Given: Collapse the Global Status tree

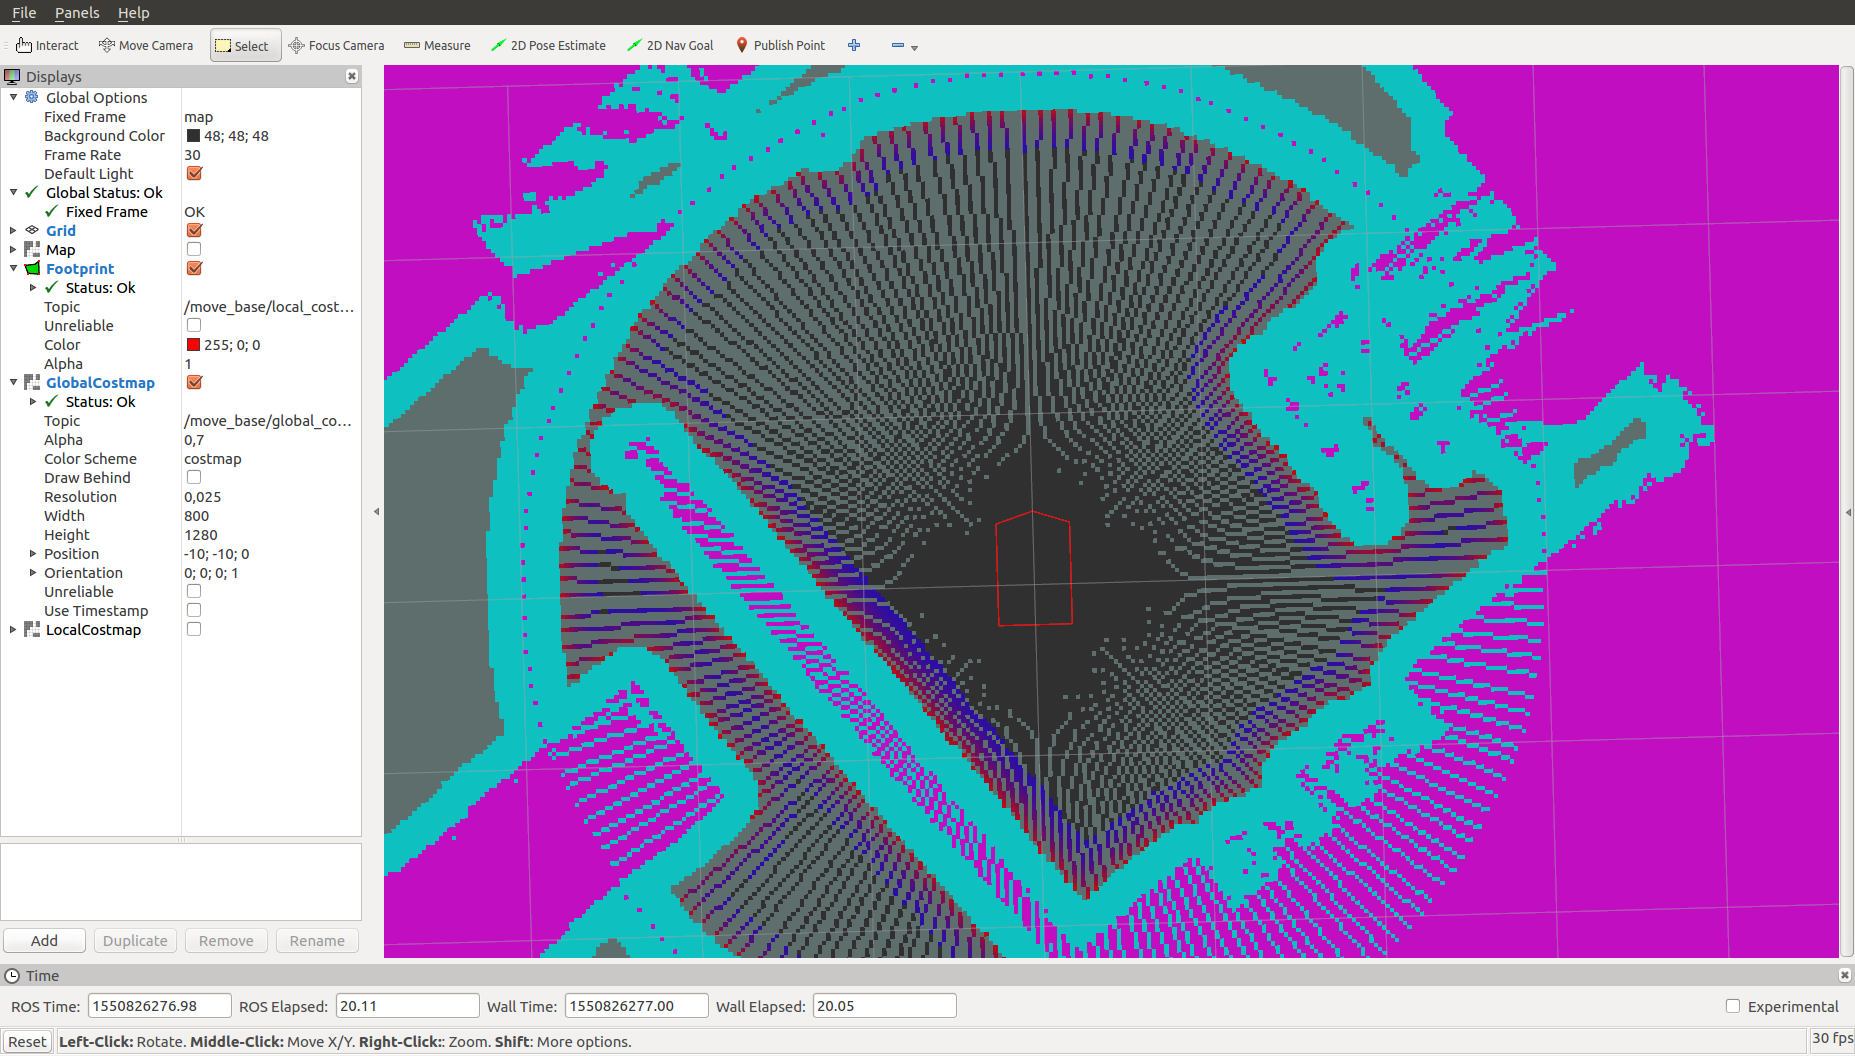Looking at the screenshot, I should (x=13, y=192).
